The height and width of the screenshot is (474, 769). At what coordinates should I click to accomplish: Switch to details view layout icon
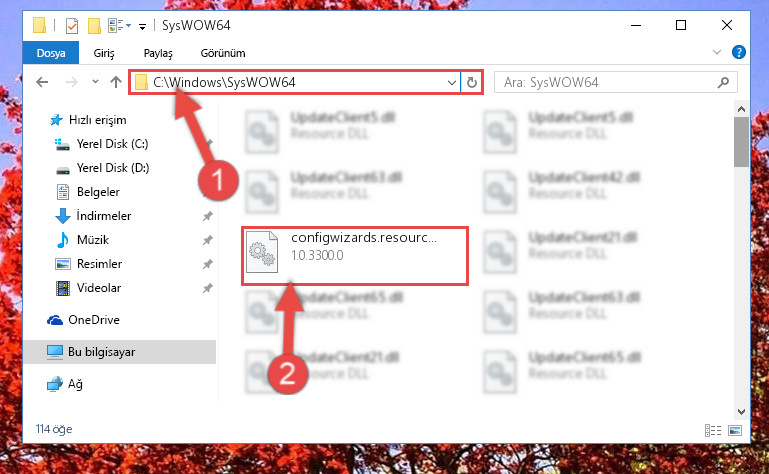713,430
